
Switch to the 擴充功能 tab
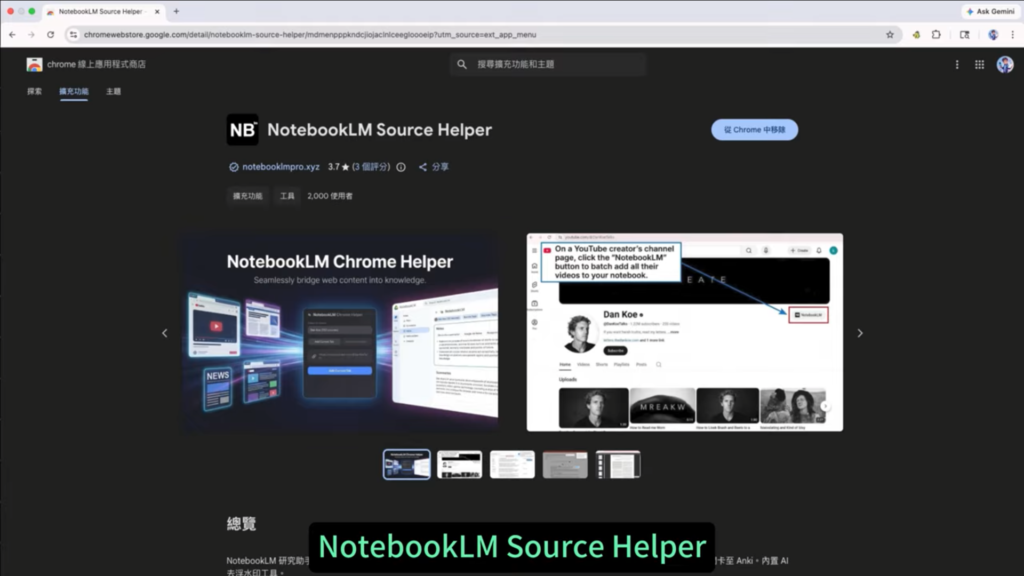74,91
